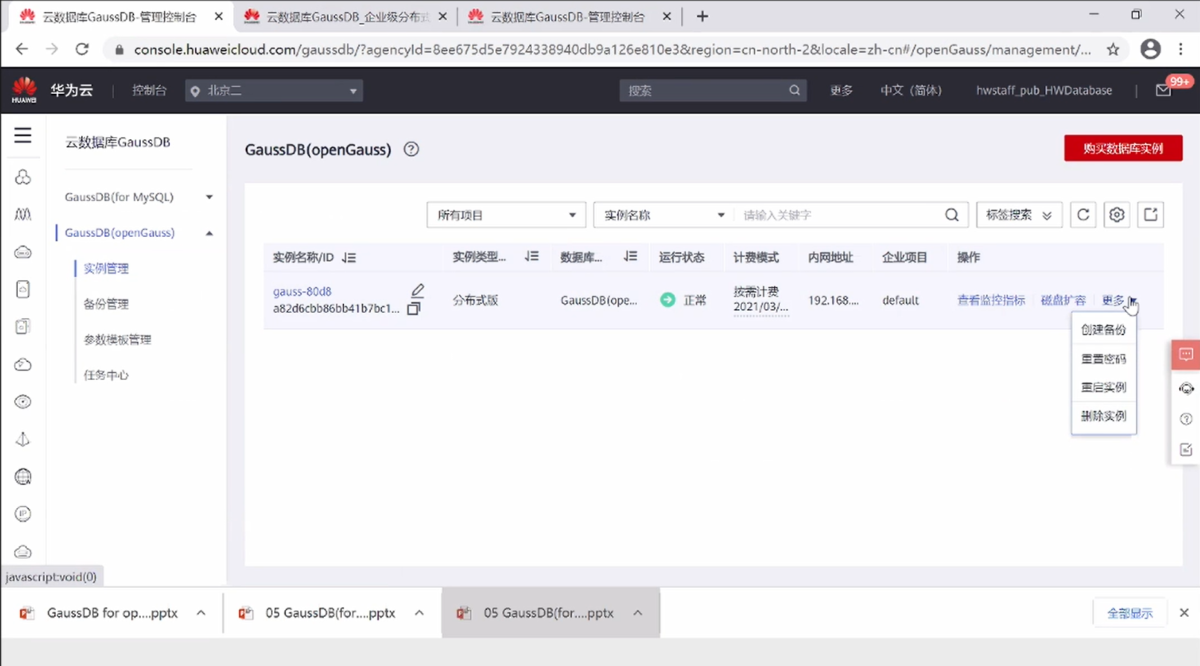Open the red chat feedback icon on the right edge
The width and height of the screenshot is (1200, 666).
[1186, 354]
